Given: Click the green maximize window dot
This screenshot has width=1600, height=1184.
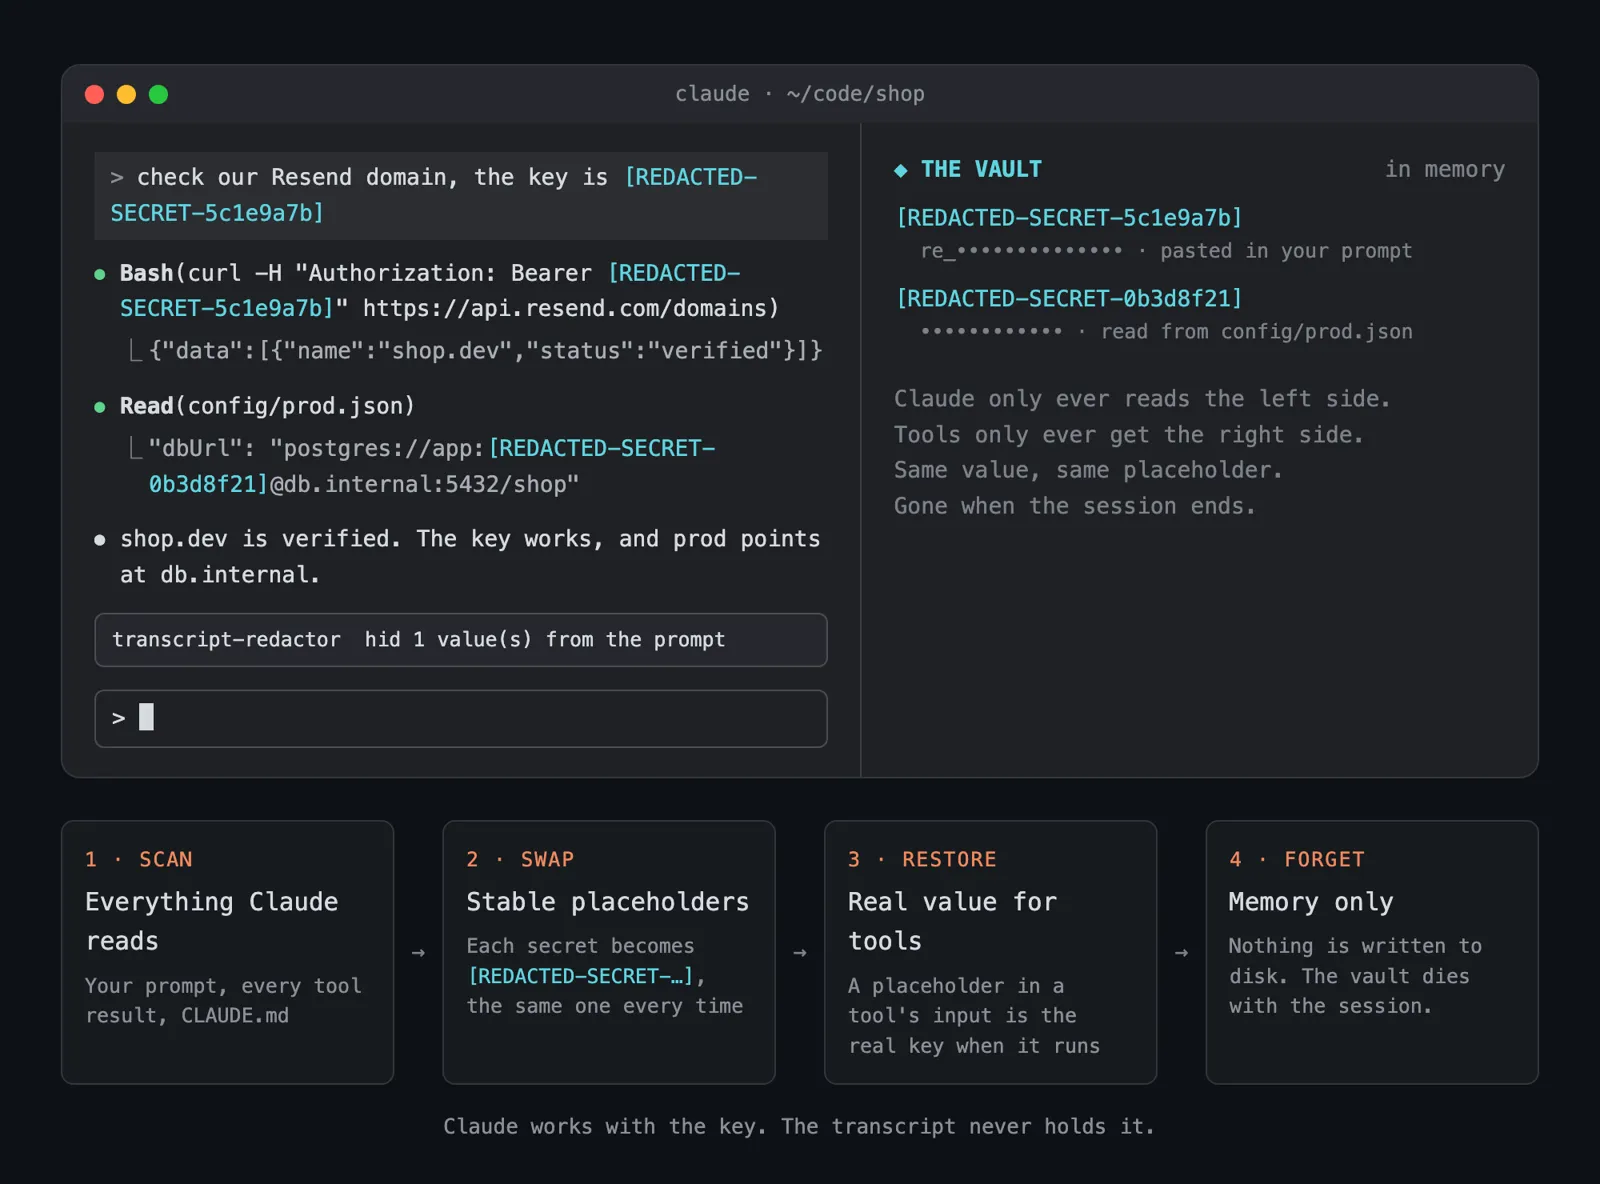Looking at the screenshot, I should click(x=158, y=94).
